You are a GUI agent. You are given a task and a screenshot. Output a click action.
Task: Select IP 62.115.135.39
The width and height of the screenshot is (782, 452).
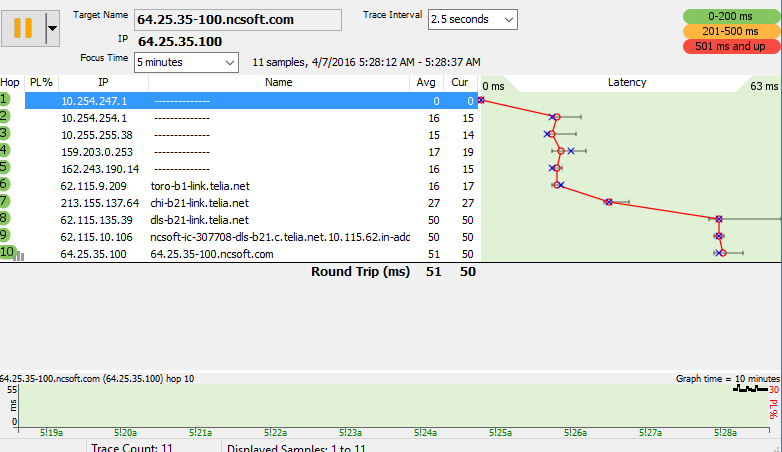pos(96,220)
